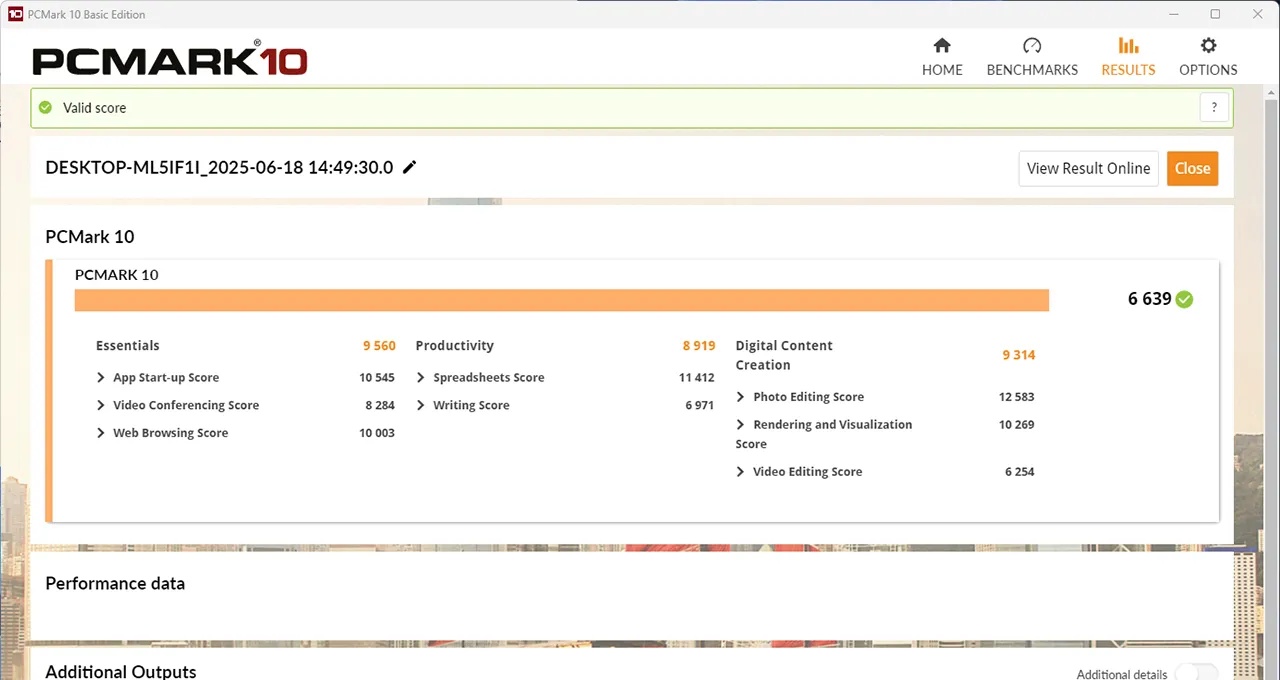
Task: Expand Spreadsheets Score
Action: coord(421,377)
